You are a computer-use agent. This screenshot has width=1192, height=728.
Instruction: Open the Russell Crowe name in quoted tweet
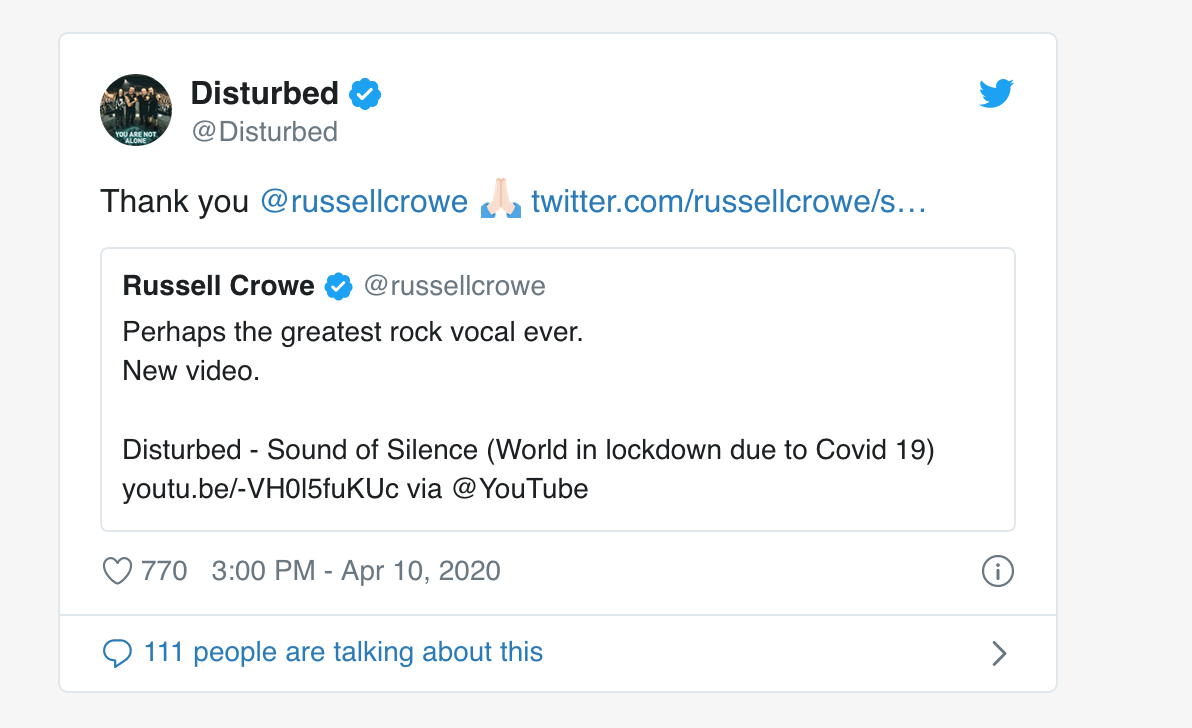coord(218,286)
